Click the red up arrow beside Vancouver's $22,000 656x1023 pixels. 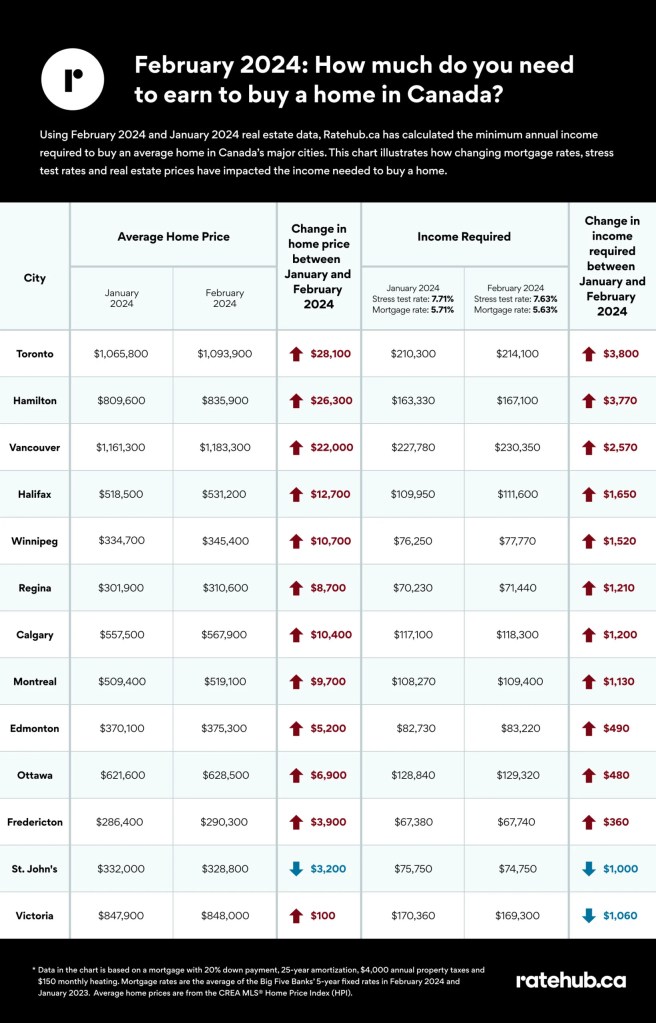tap(295, 447)
